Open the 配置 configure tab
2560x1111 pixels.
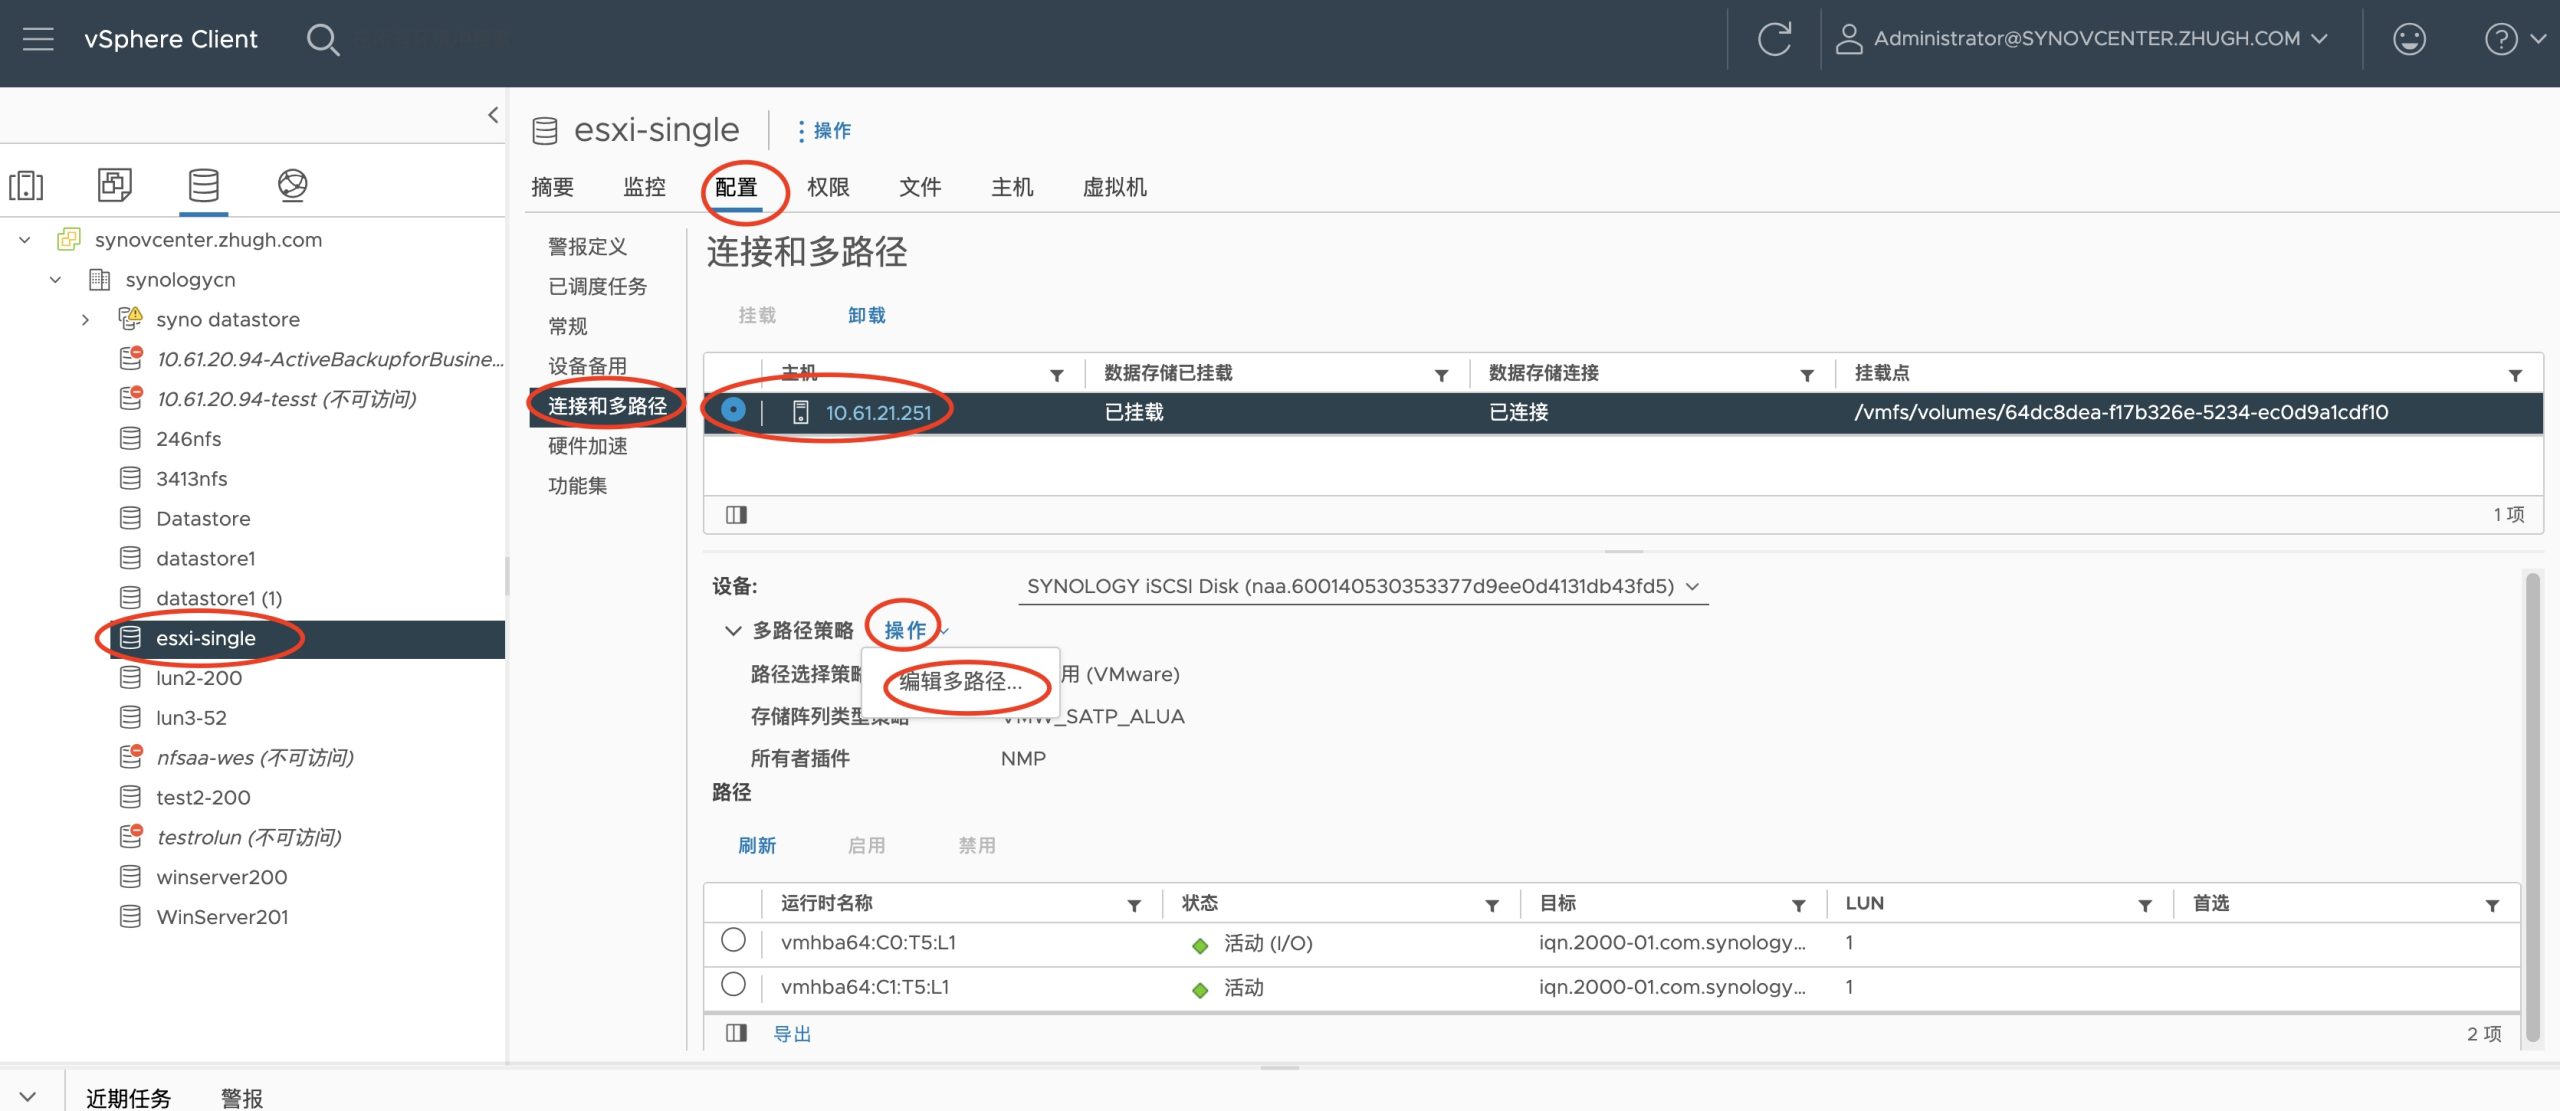click(736, 187)
